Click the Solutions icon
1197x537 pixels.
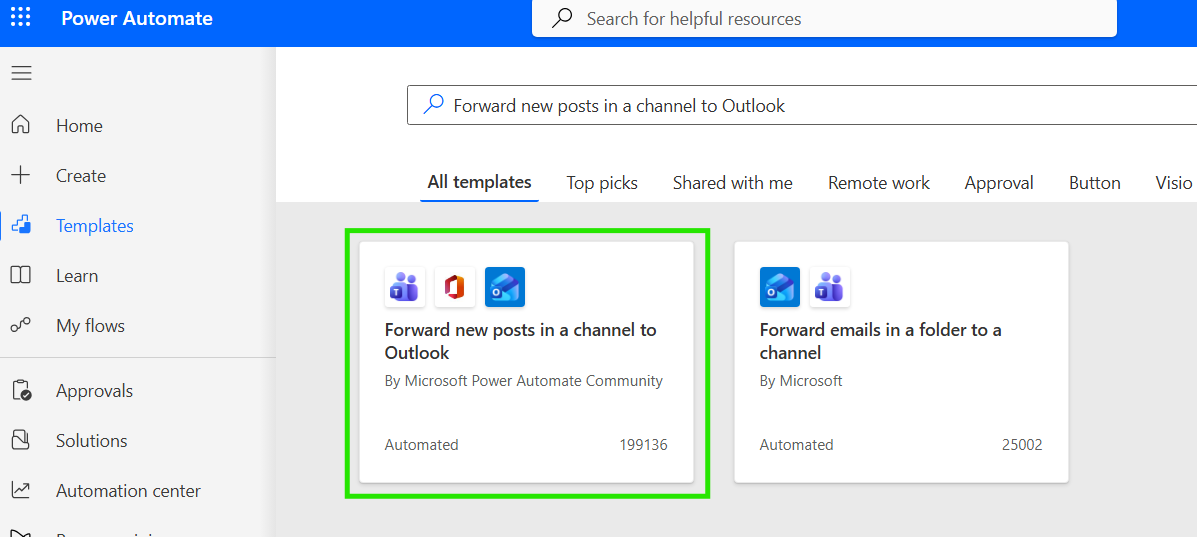point(21,441)
